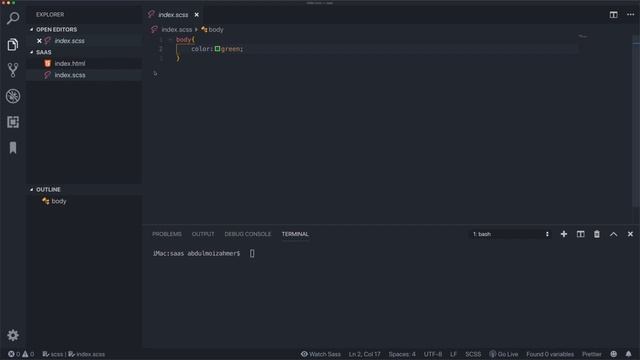Close the terminal panel
The image size is (640, 360).
click(x=630, y=234)
